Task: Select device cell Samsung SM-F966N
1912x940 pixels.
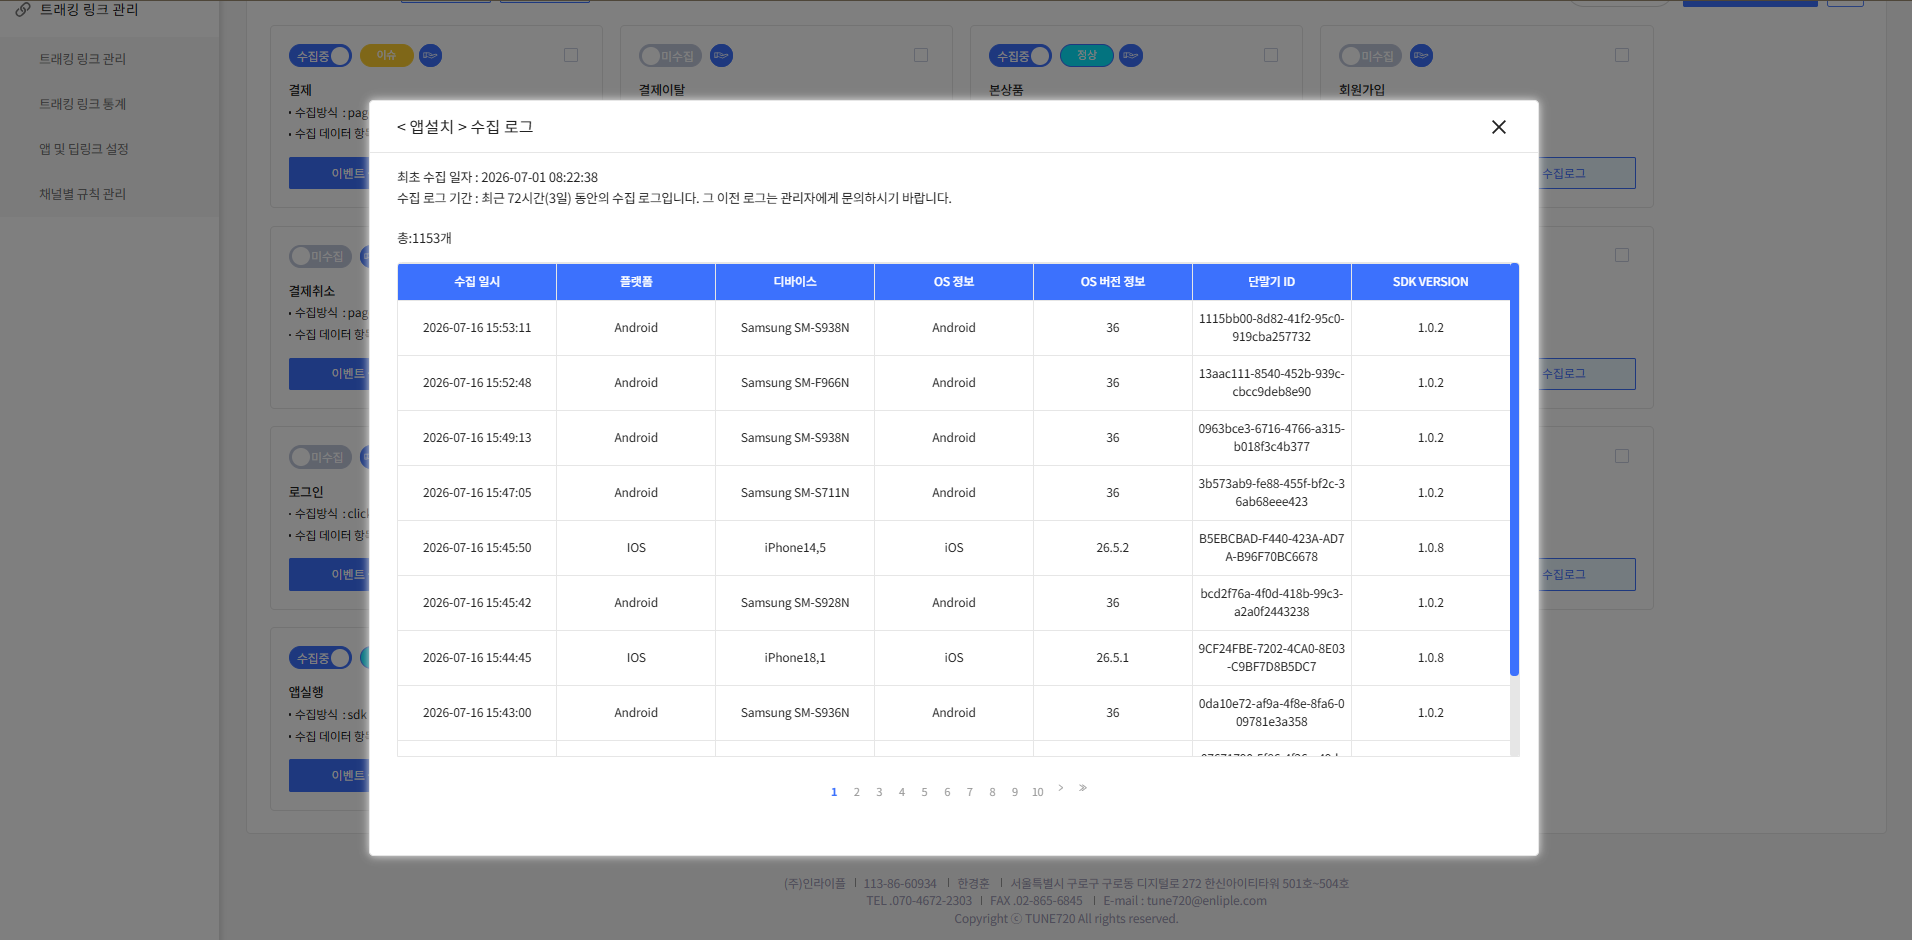Action: [x=795, y=383]
